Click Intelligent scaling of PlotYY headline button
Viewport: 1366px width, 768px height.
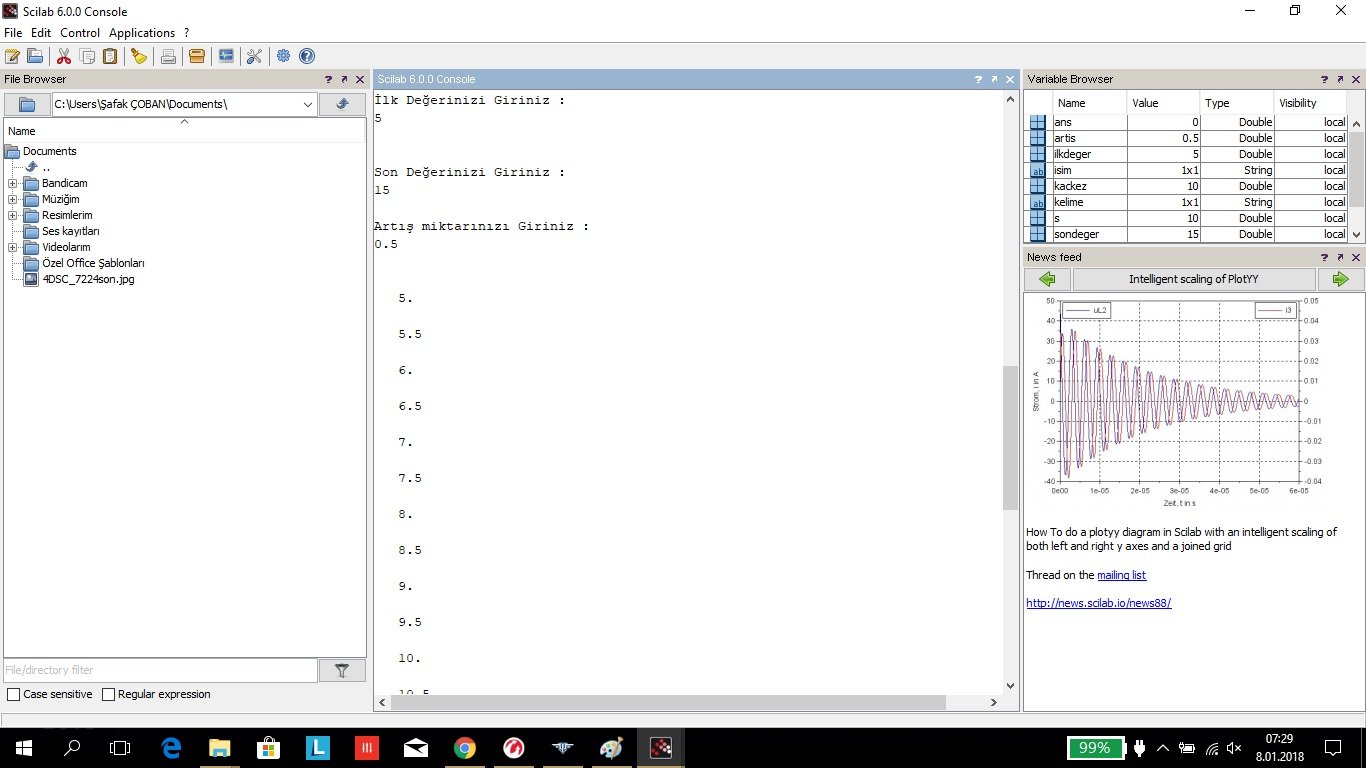[1194, 279]
